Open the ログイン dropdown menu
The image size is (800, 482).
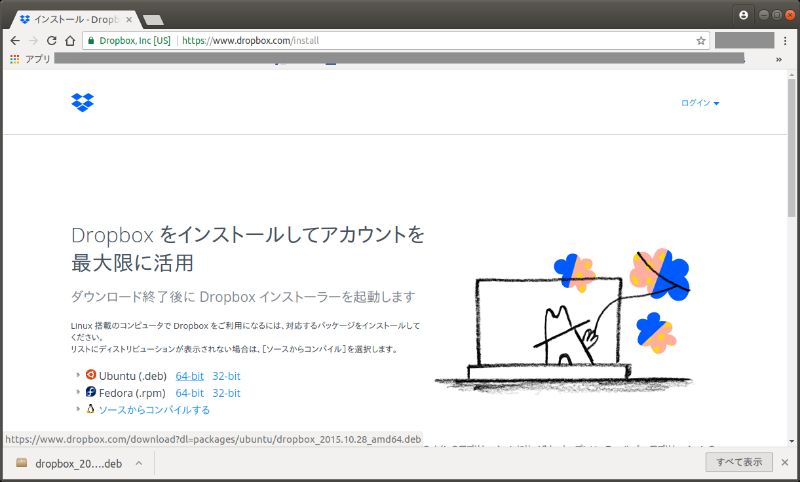pyautogui.click(x=700, y=103)
